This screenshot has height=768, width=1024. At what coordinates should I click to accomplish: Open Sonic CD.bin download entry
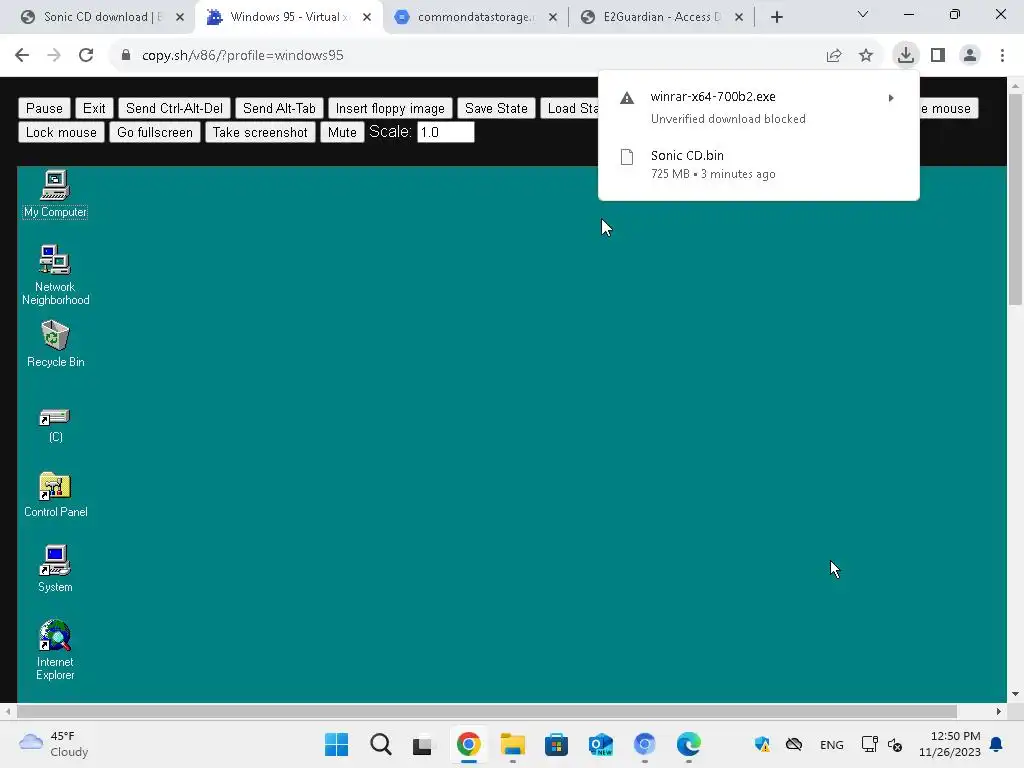tap(758, 165)
